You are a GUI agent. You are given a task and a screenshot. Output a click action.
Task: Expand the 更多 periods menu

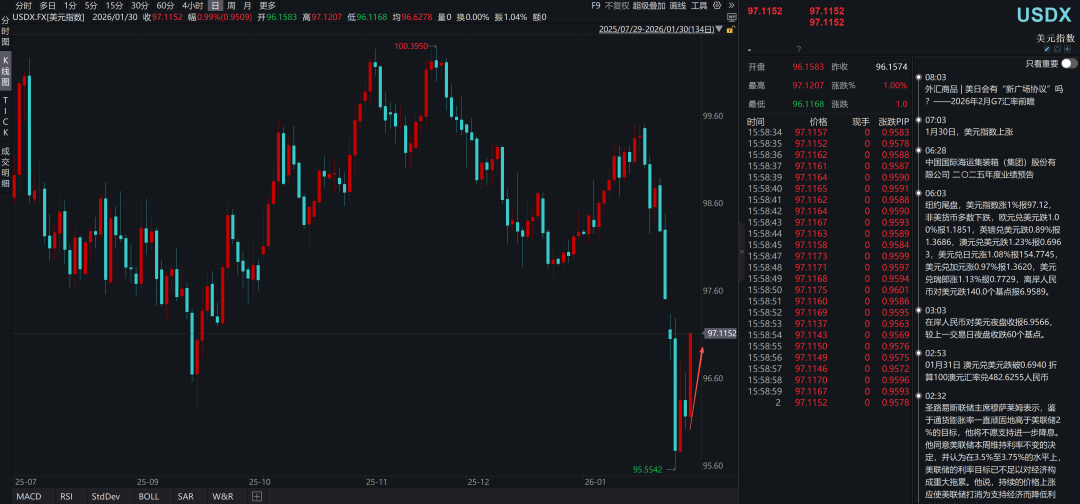pyautogui.click(x=267, y=6)
